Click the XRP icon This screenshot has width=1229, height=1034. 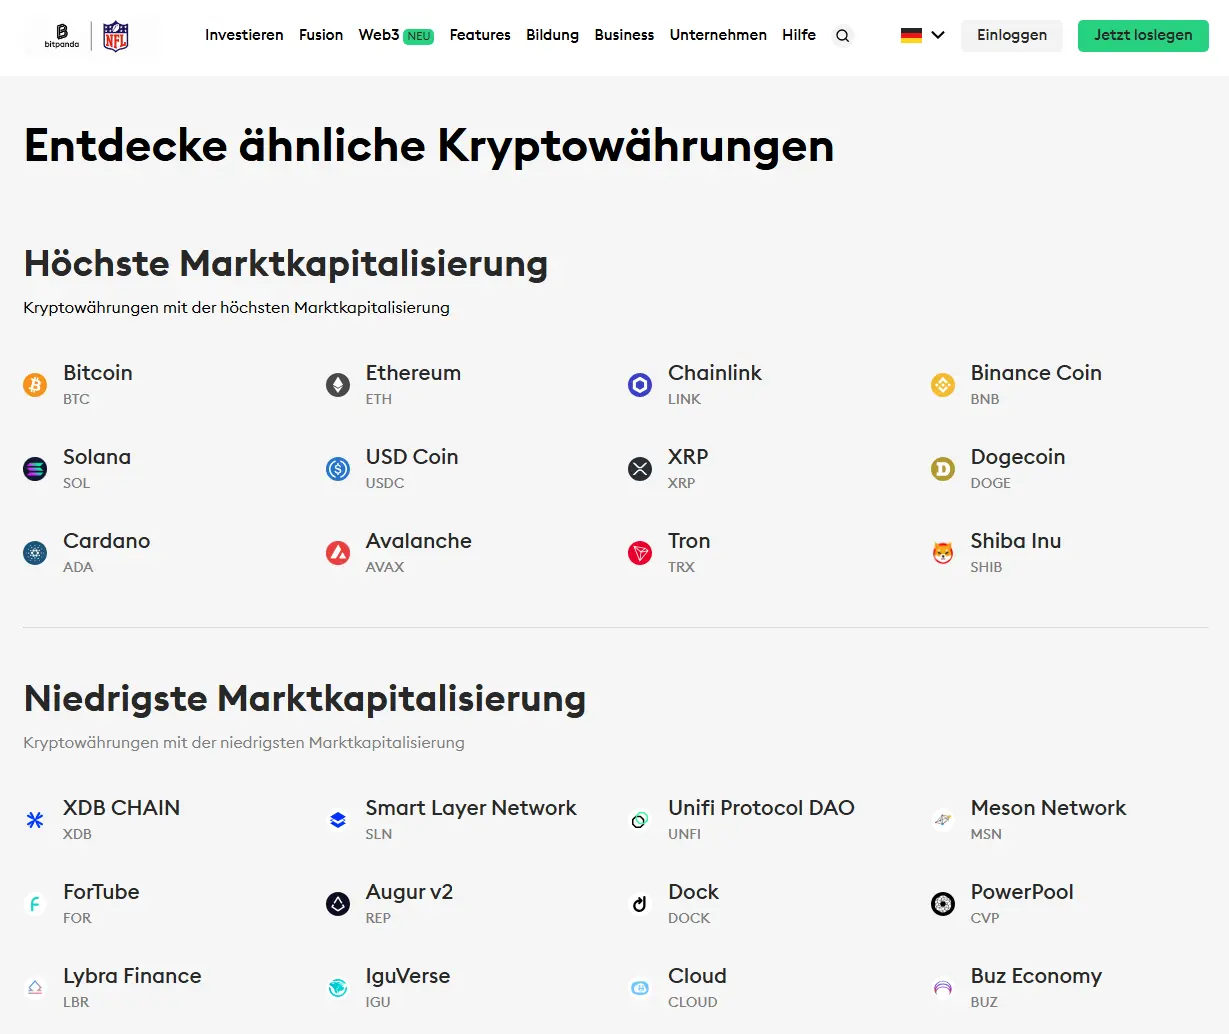[x=640, y=468]
